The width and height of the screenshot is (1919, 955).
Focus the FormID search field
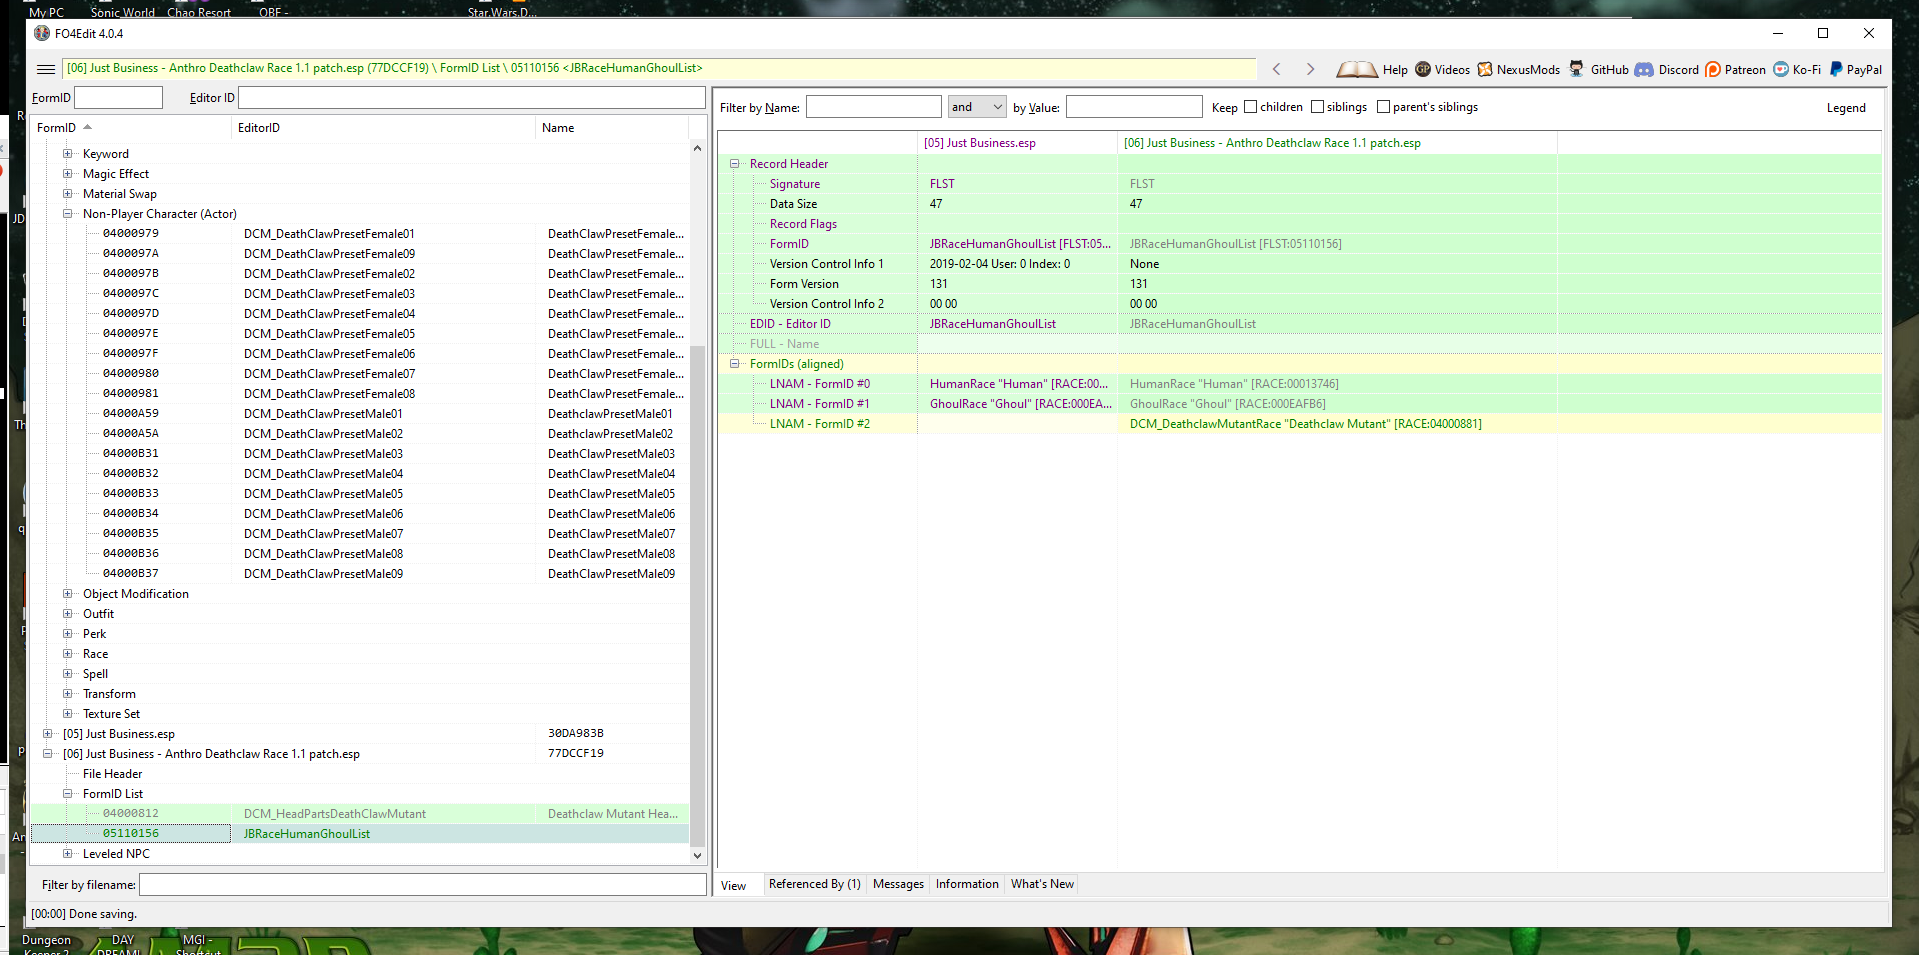coord(118,97)
